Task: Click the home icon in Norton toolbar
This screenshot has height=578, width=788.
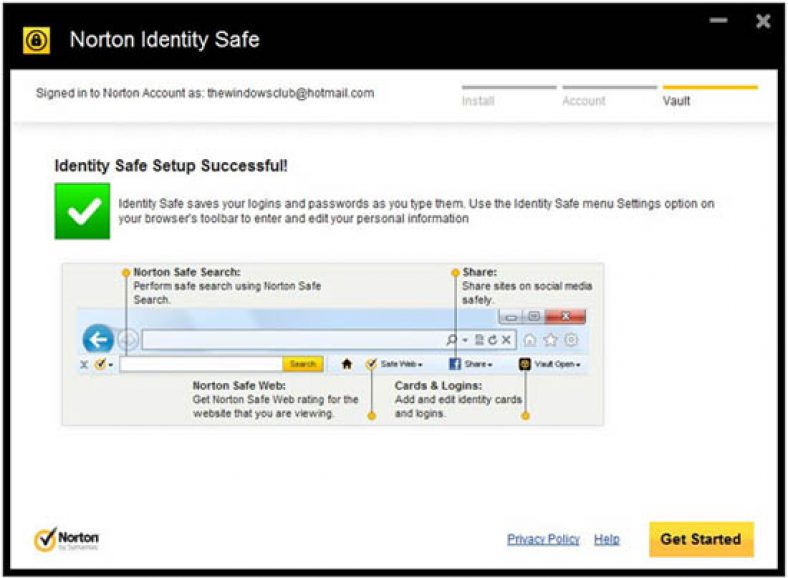Action: click(x=347, y=364)
